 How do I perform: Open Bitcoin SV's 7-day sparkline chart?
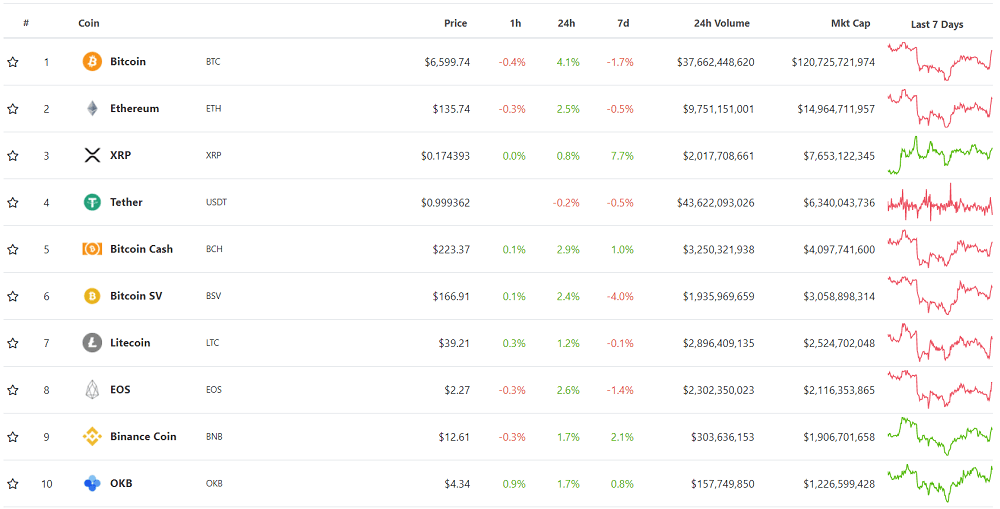click(940, 296)
